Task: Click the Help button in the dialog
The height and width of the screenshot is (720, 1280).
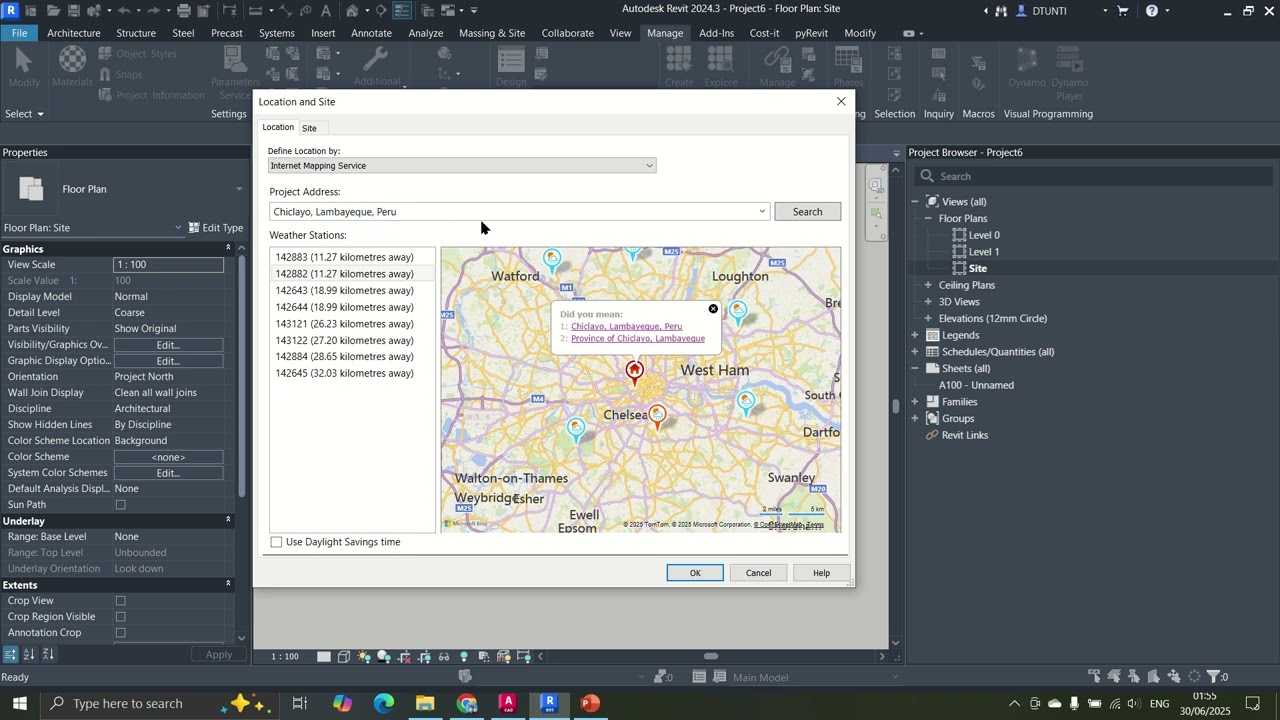Action: 821,573
